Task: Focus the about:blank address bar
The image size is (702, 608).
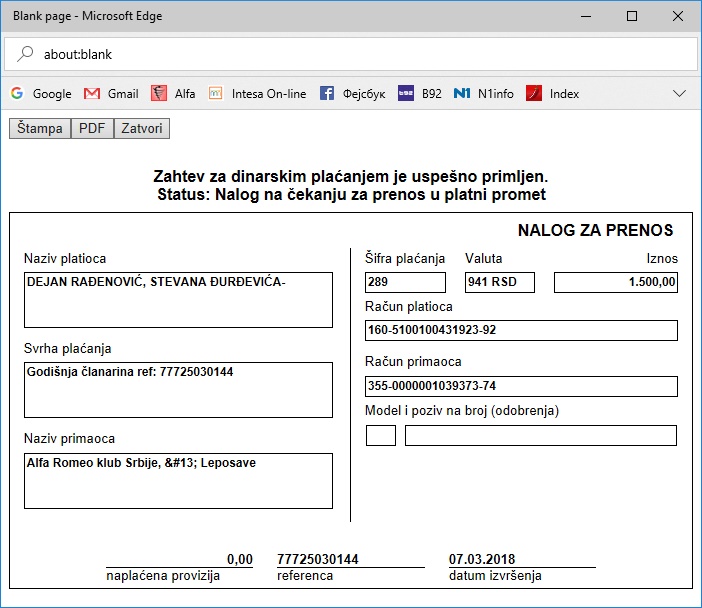Action: click(351, 54)
